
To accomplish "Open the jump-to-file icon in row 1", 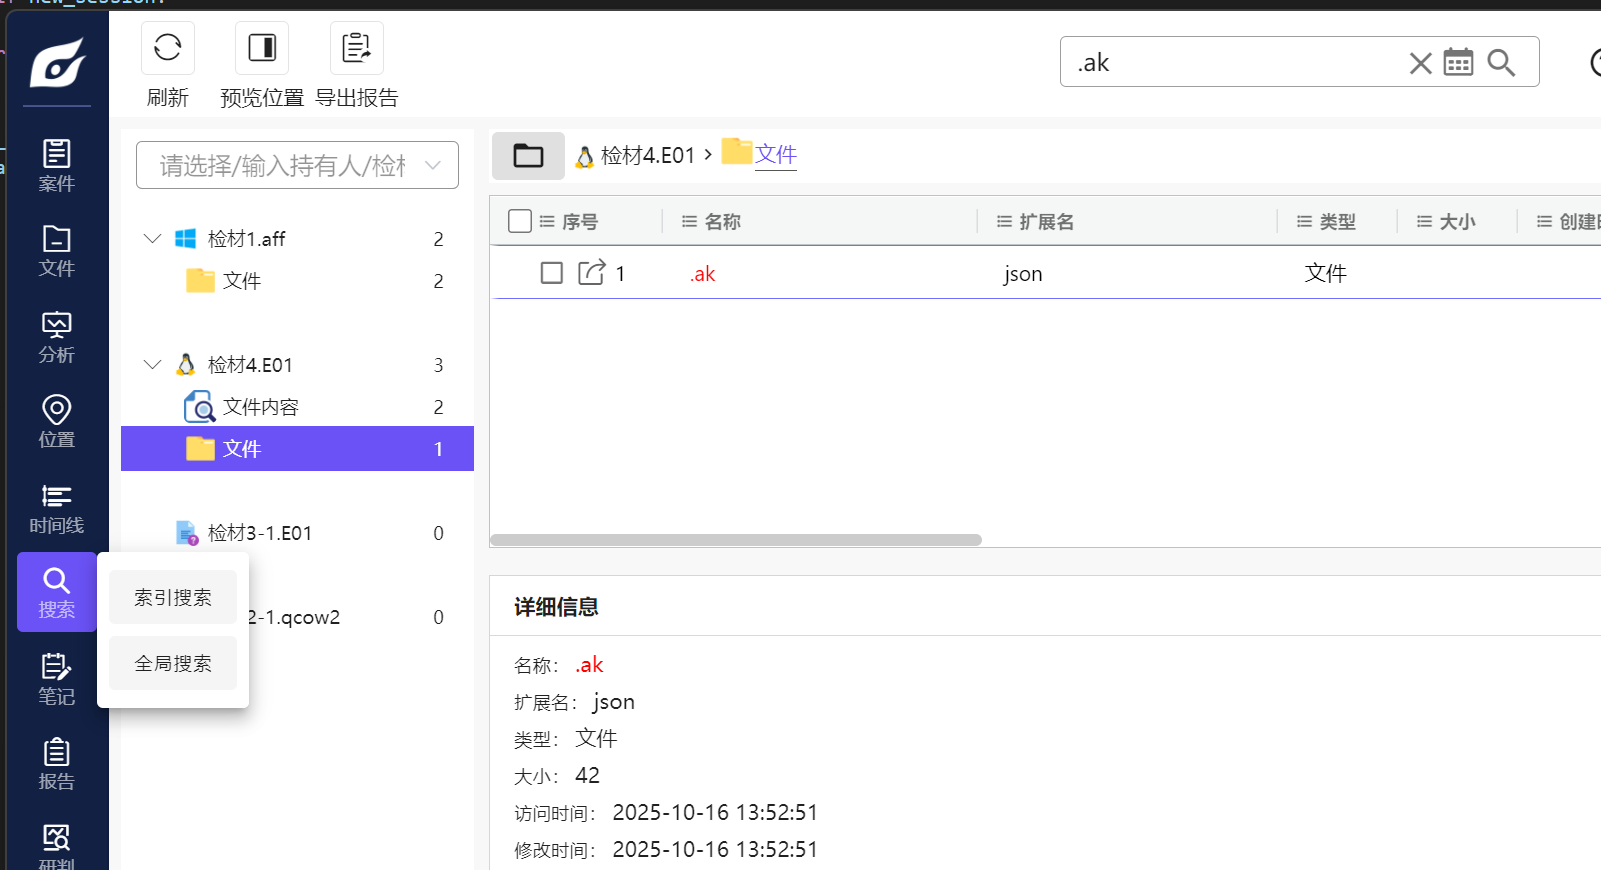I will click(x=591, y=273).
